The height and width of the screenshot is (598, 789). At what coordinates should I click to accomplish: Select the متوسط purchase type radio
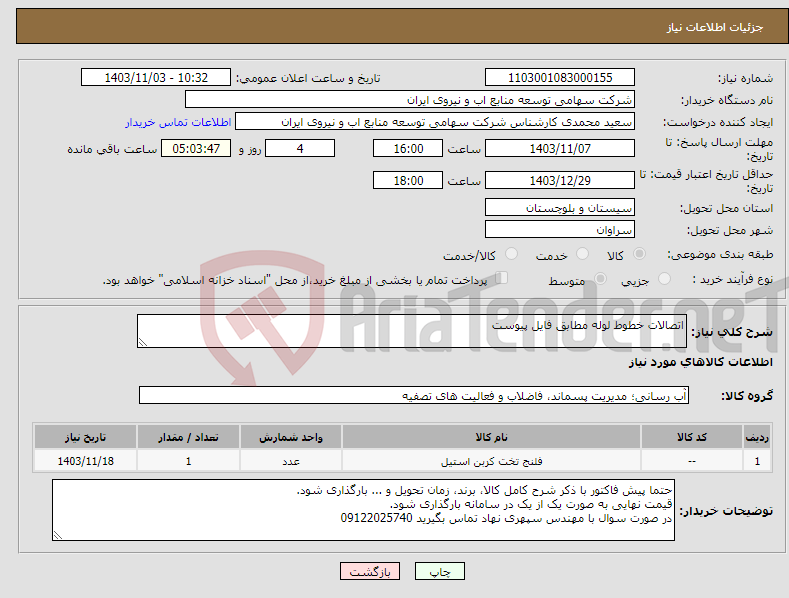[600, 279]
